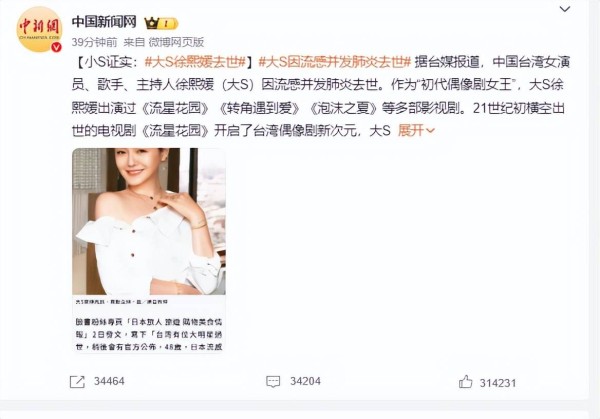Open the 中国新闻网 profile avatar

click(39, 29)
